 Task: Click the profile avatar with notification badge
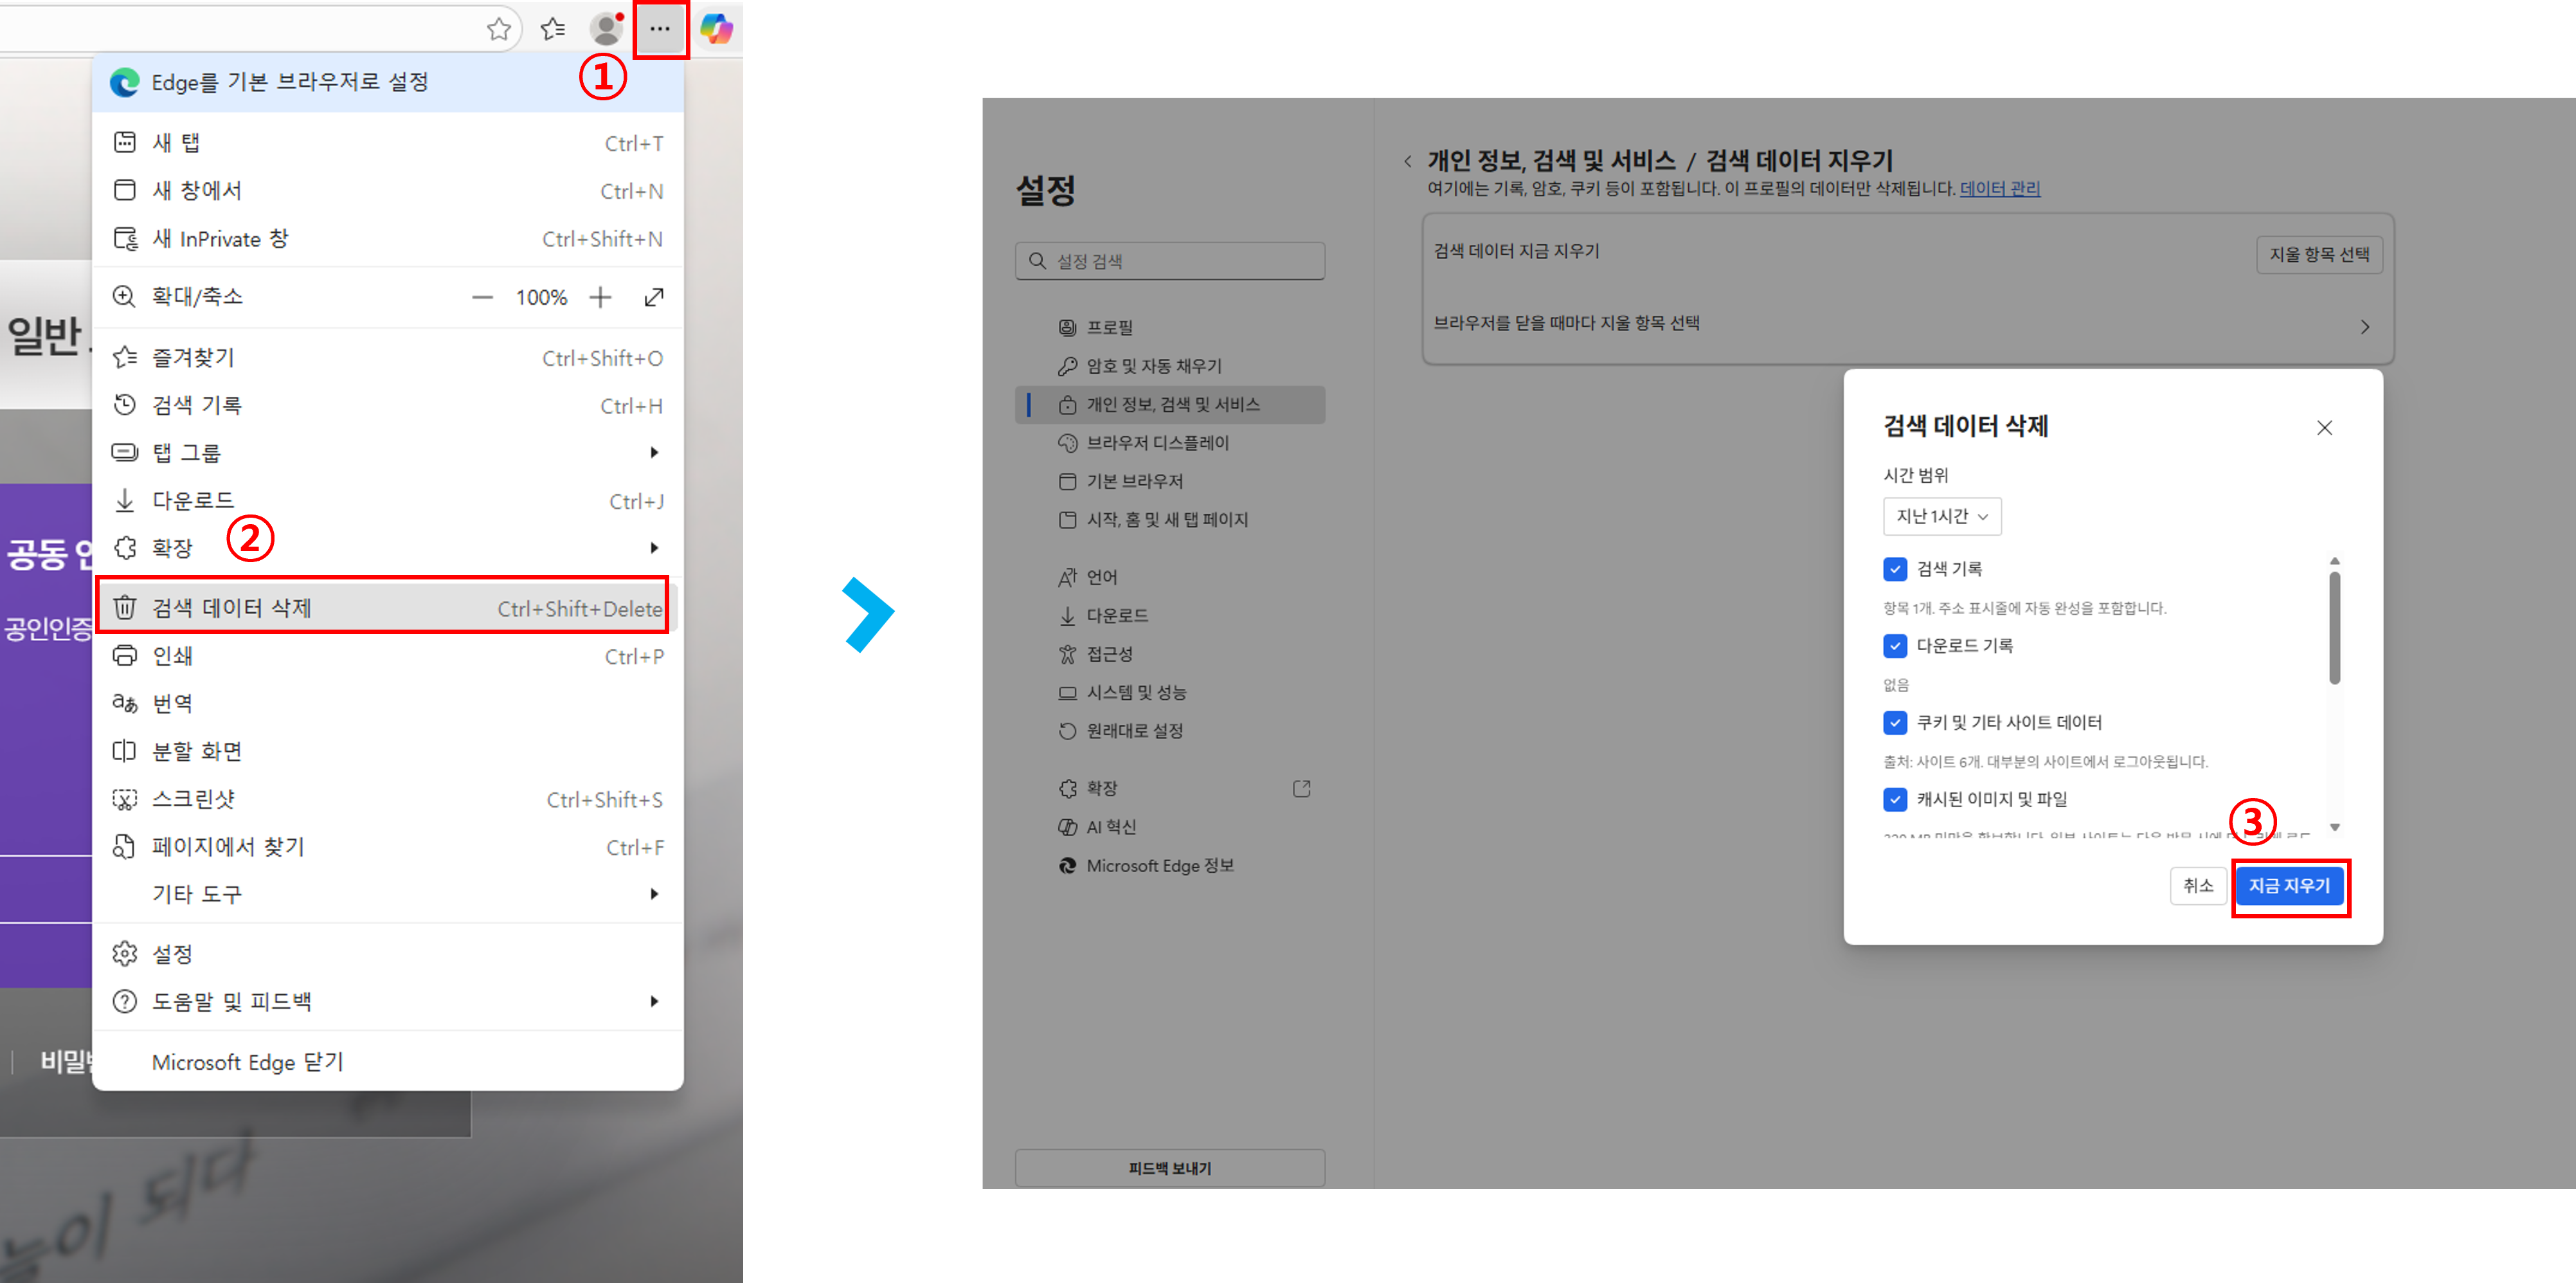coord(605,29)
